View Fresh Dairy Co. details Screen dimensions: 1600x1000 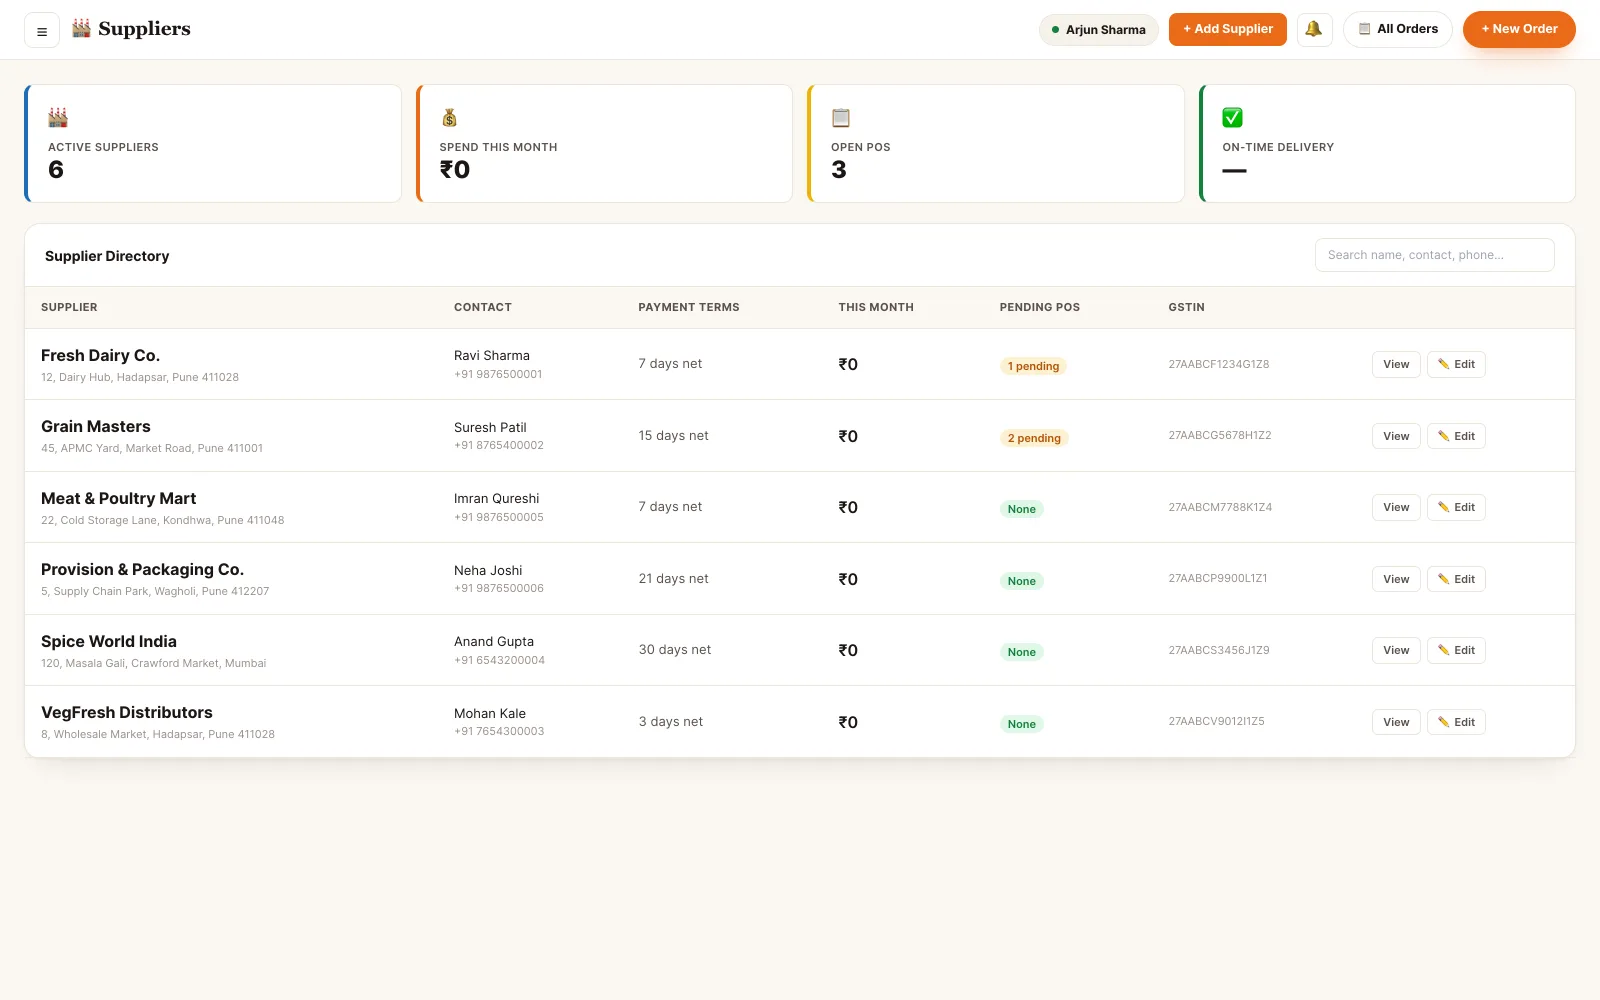tap(1396, 364)
